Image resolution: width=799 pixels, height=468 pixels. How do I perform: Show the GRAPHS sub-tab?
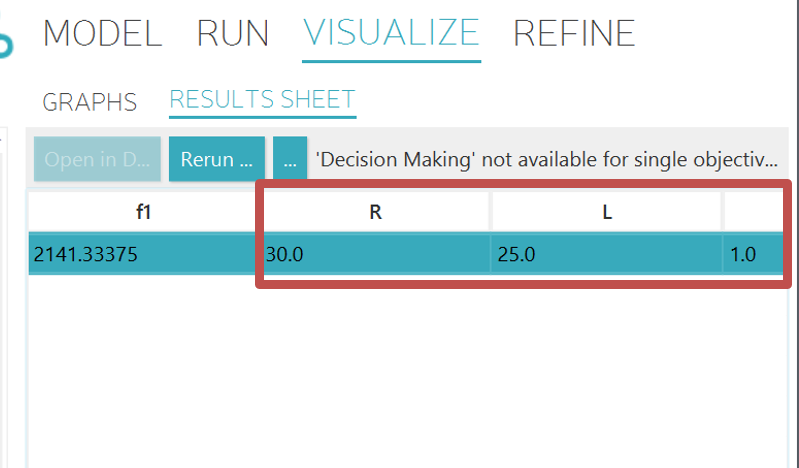(90, 101)
